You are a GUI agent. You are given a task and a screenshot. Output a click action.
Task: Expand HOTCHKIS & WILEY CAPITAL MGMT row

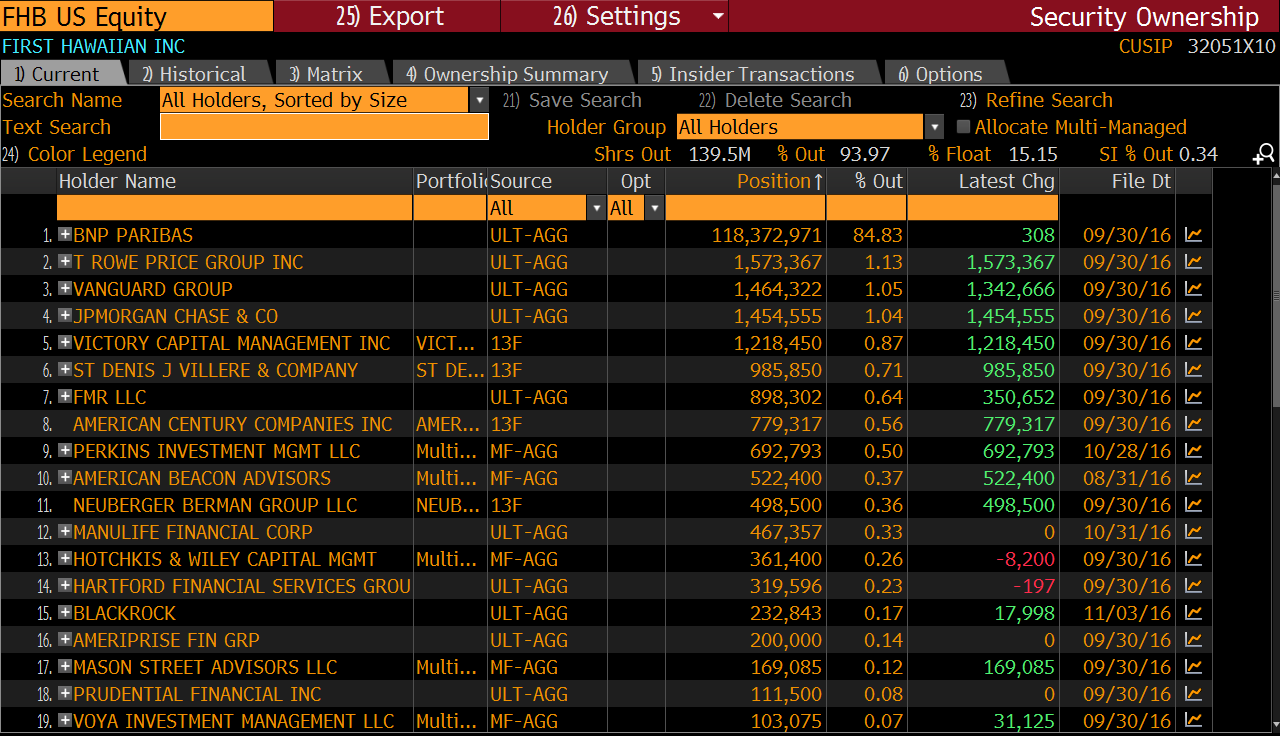click(65, 558)
